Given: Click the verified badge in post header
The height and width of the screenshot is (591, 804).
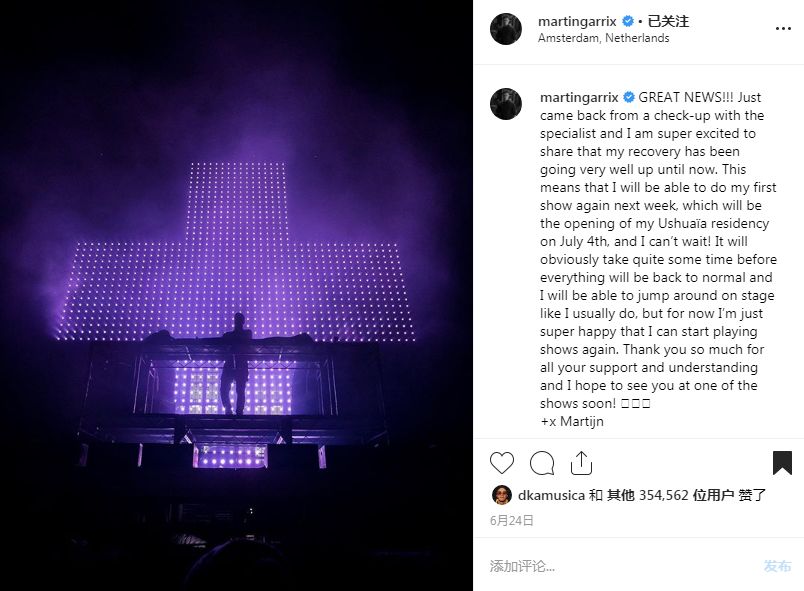Looking at the screenshot, I should [x=628, y=21].
